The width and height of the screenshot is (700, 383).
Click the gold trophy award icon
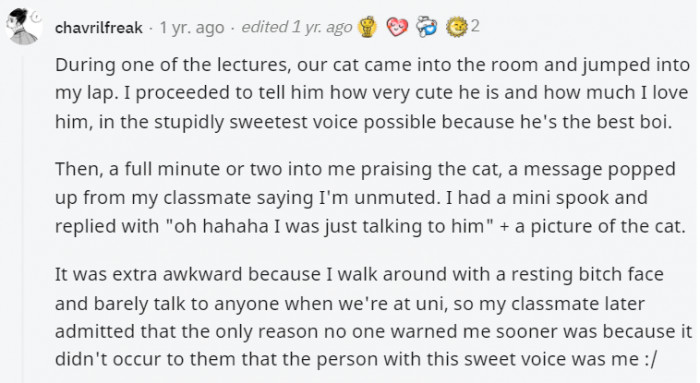click(x=367, y=27)
